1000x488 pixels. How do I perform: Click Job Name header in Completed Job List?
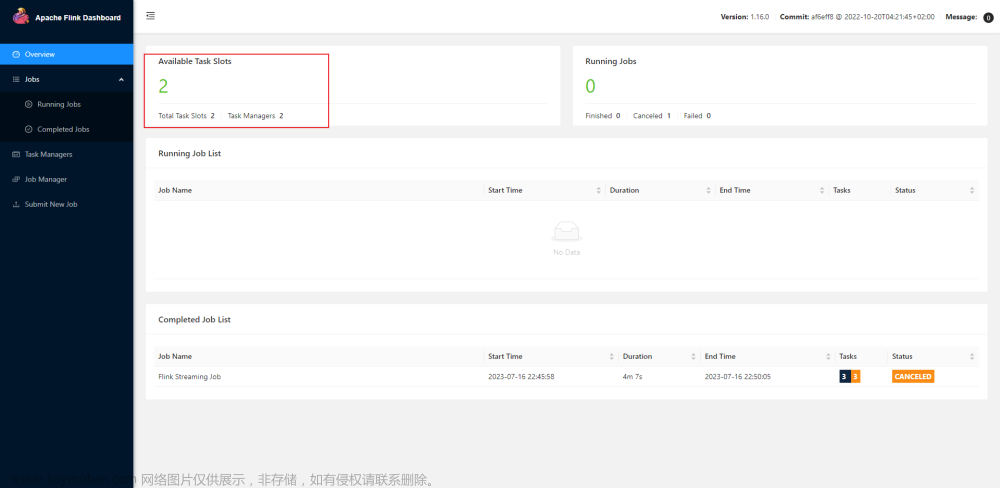175,357
